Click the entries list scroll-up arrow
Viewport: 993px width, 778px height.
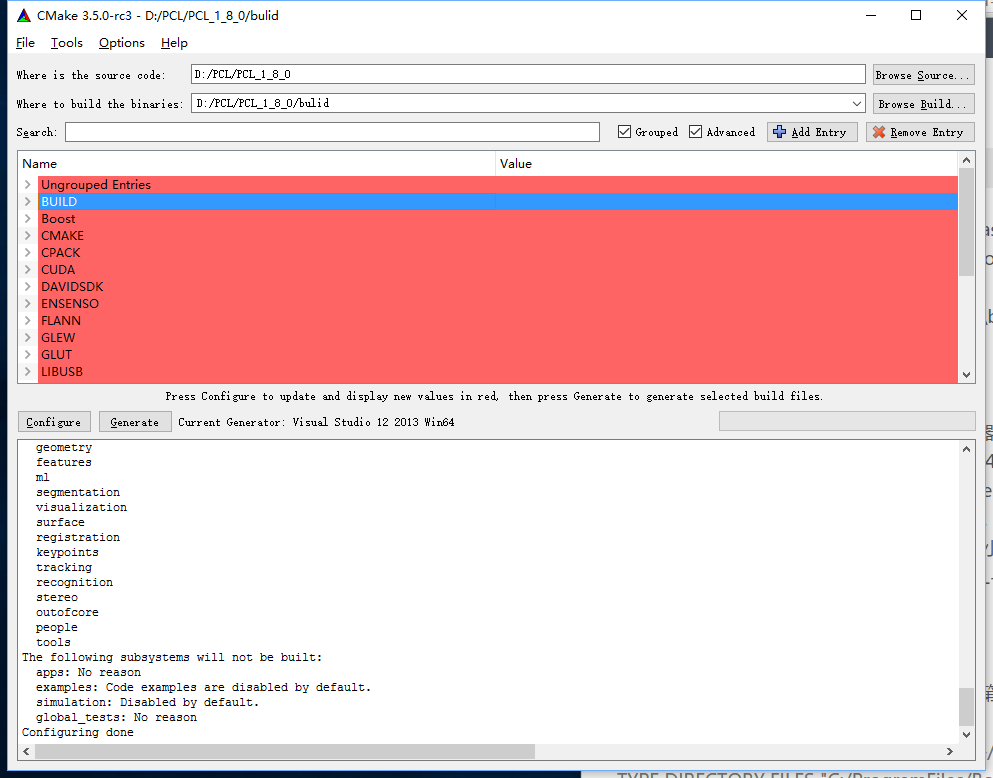(x=966, y=160)
